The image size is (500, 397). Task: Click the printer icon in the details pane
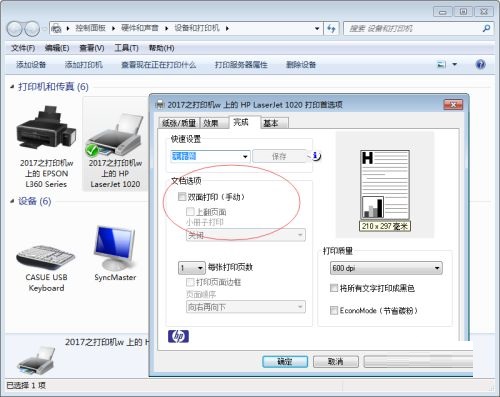point(36,361)
